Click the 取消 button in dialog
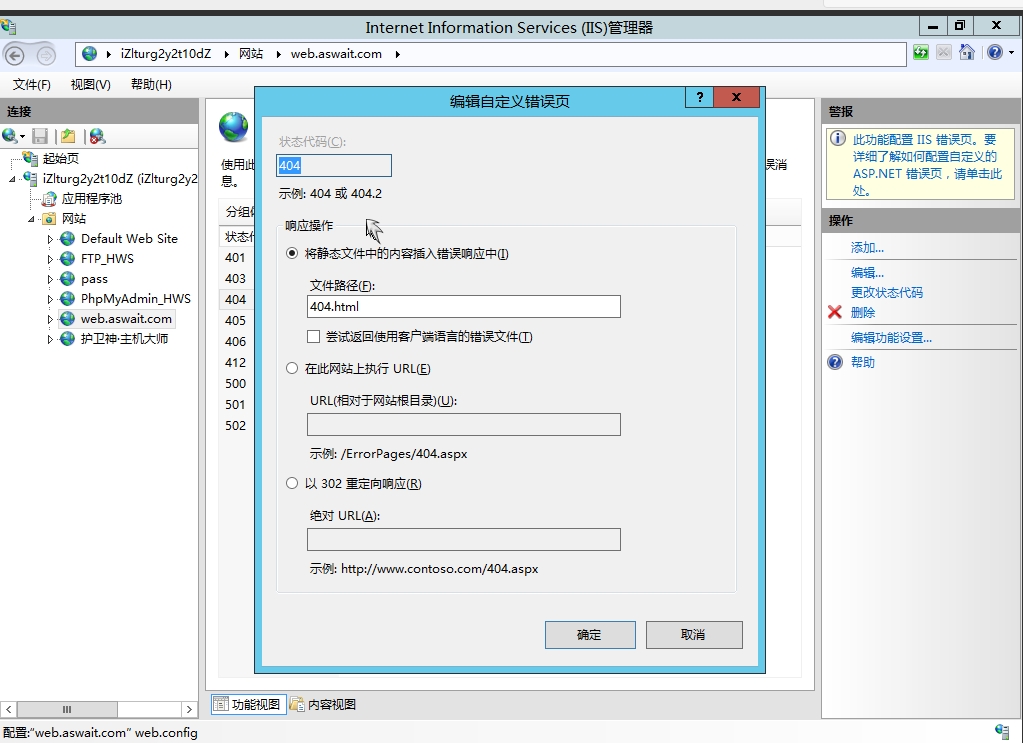Viewport: 1023px width, 743px height. coord(693,635)
